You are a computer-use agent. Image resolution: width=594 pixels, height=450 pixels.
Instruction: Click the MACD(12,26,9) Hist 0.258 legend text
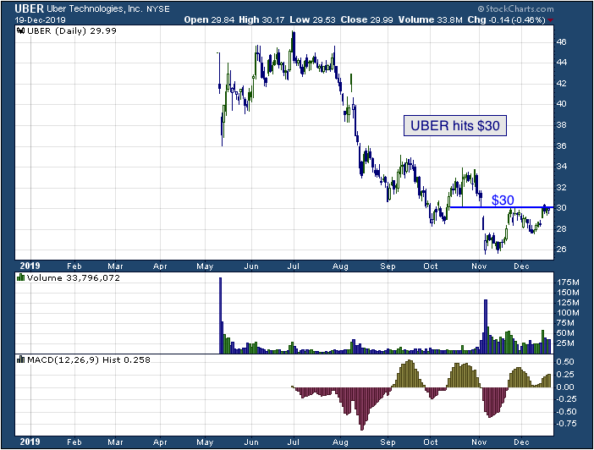[x=89, y=359]
